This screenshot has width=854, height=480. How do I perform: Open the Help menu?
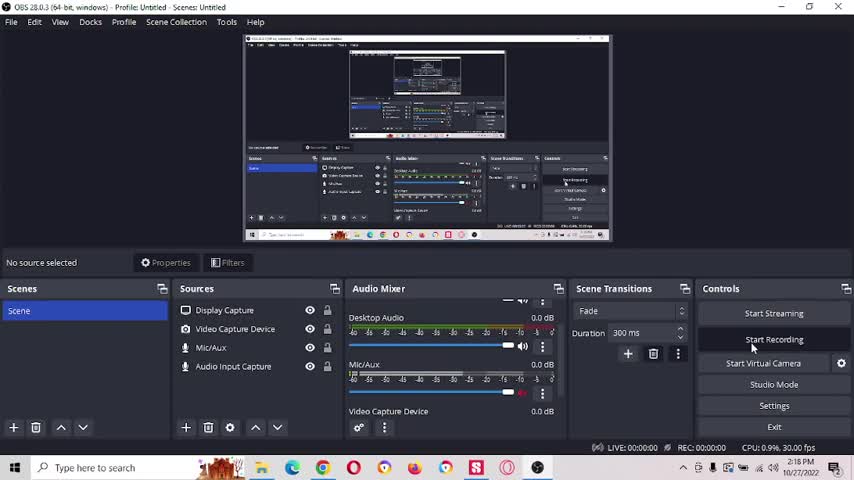[255, 22]
